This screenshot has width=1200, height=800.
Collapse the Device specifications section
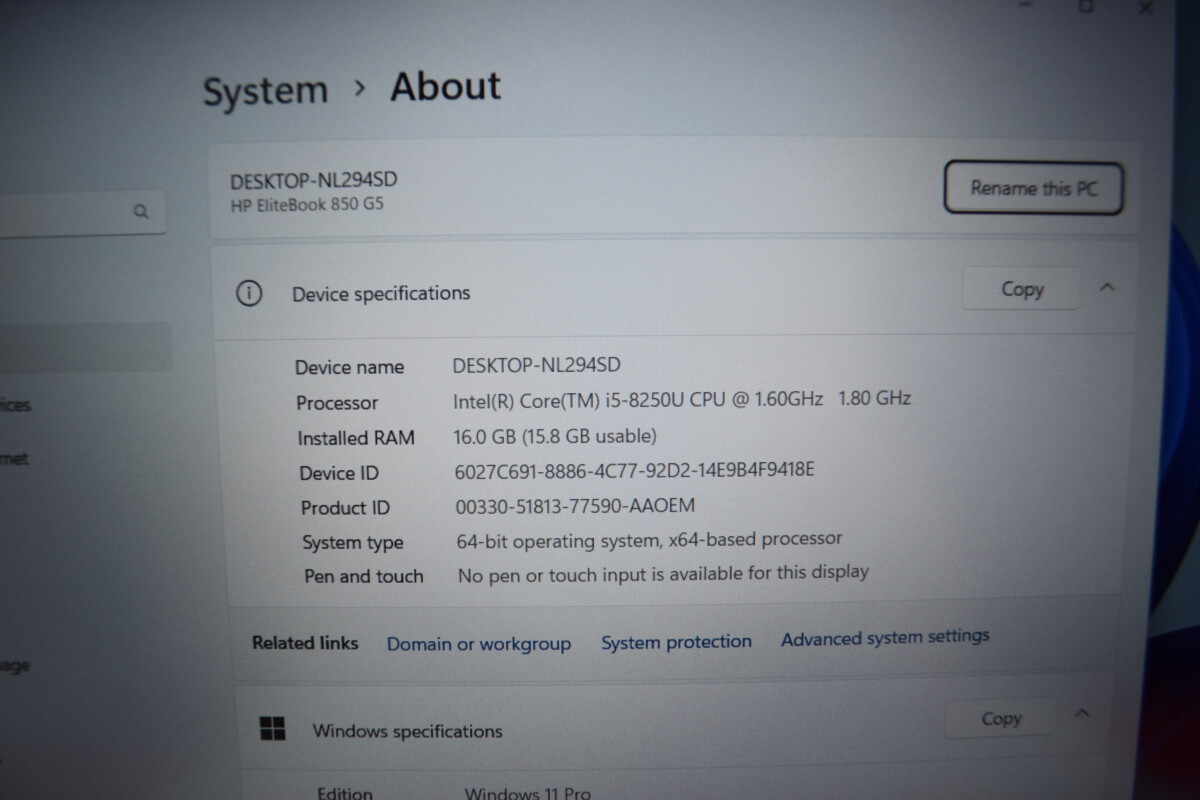click(x=1106, y=287)
